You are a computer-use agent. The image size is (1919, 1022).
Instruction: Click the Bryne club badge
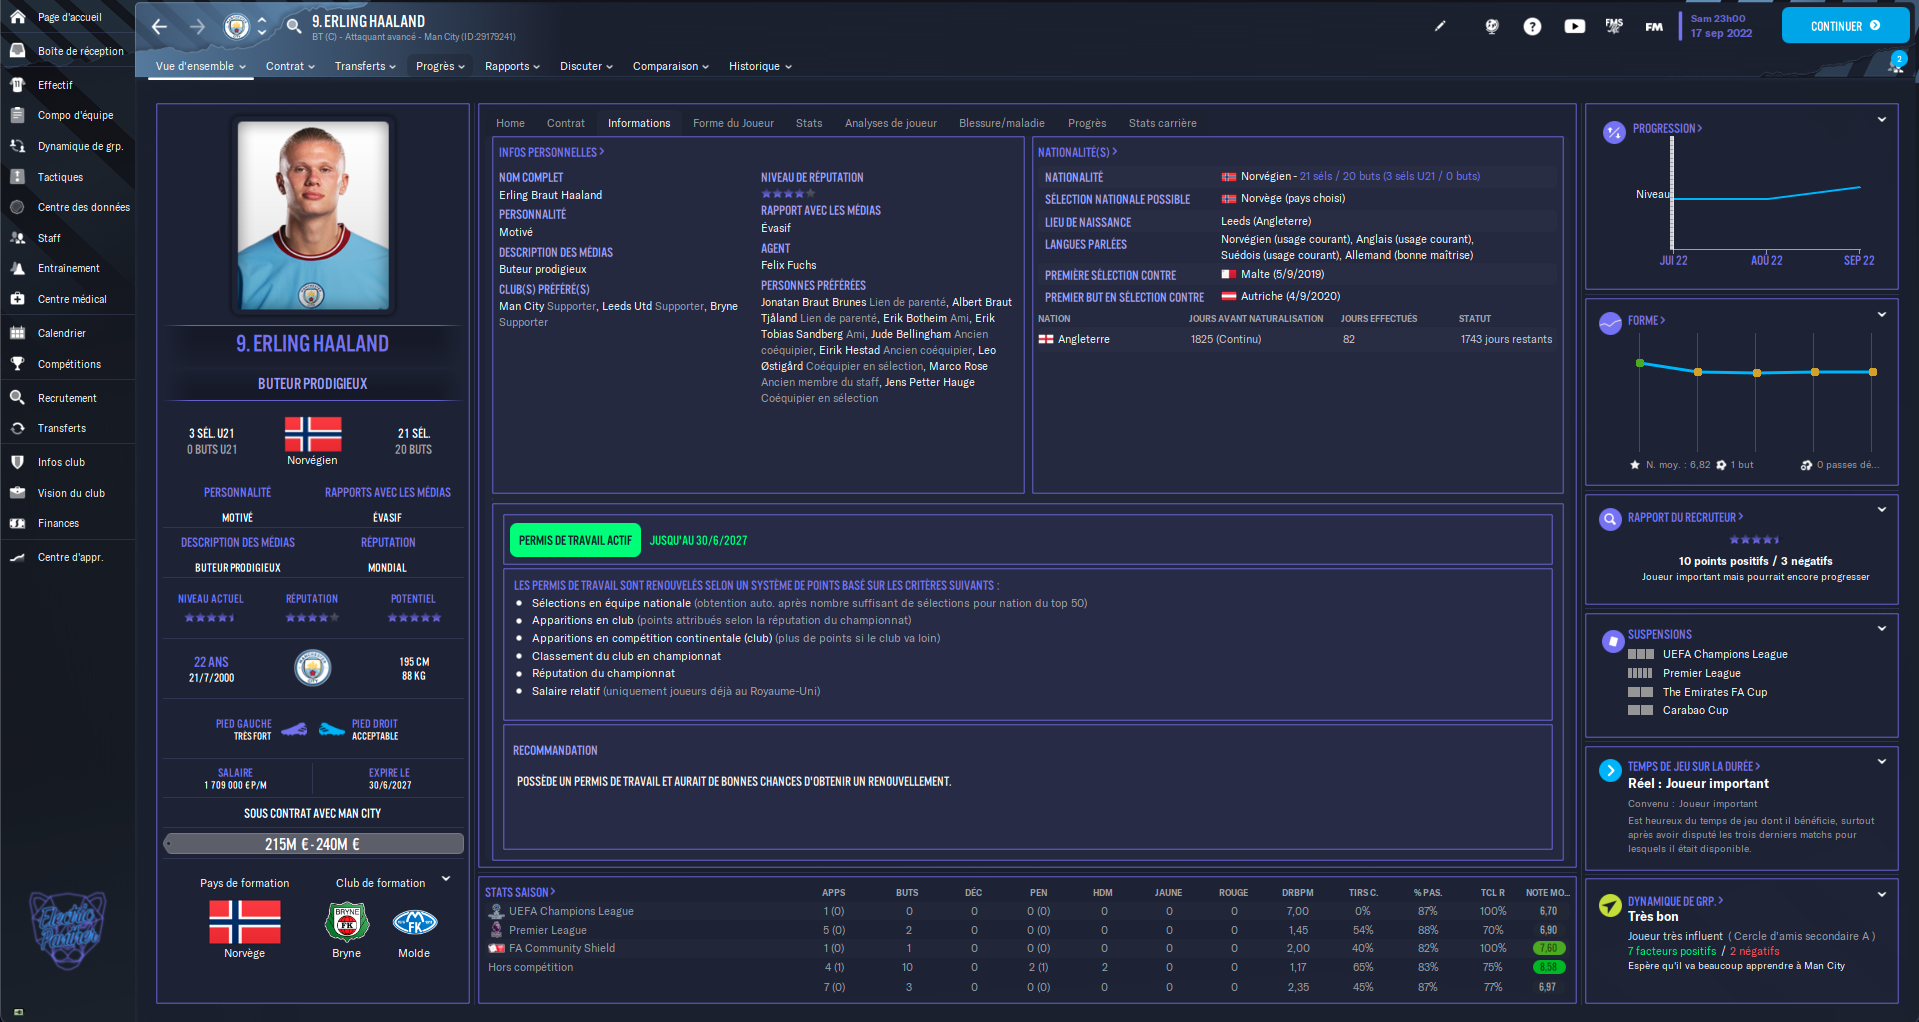click(x=347, y=922)
